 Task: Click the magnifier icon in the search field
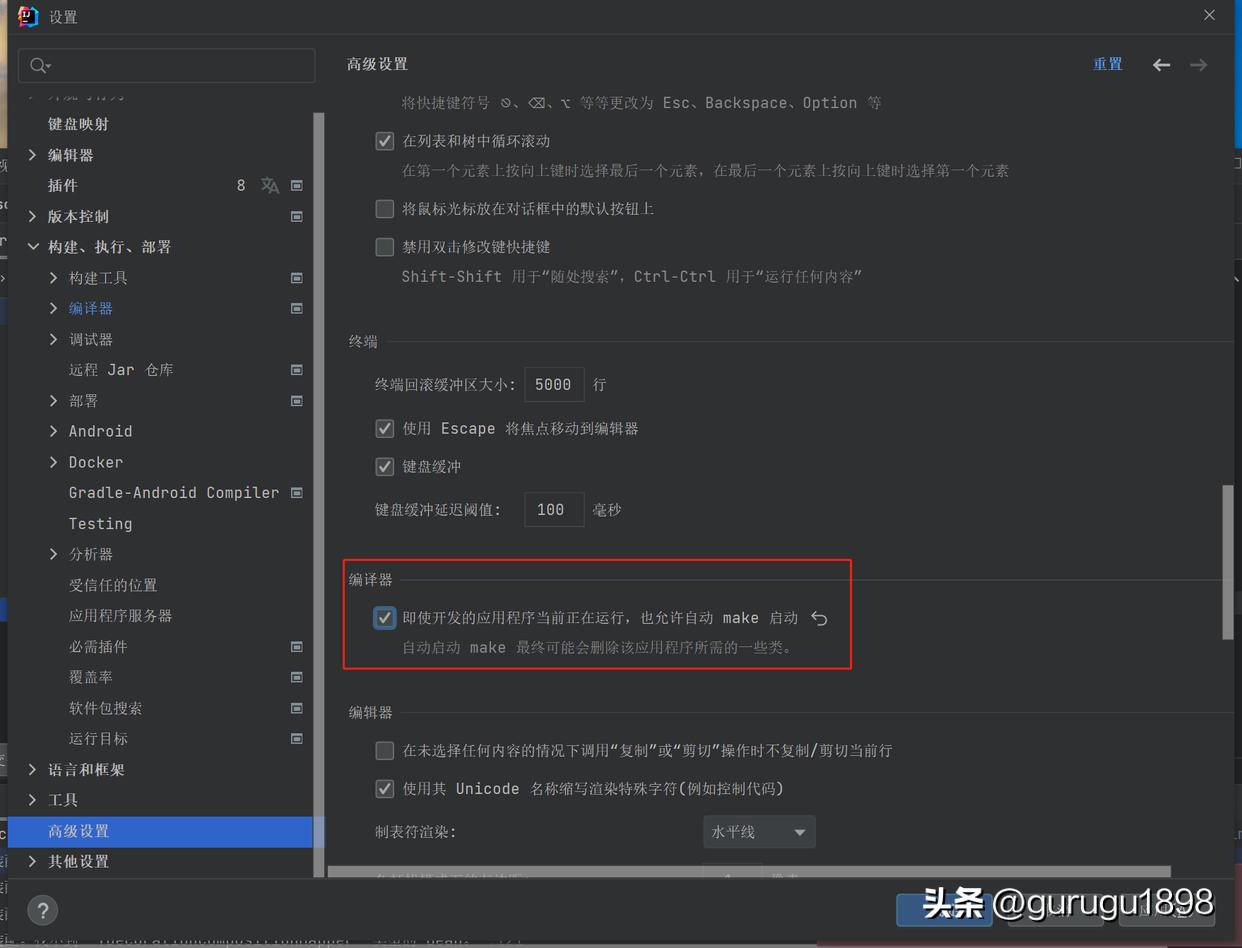tap(38, 64)
